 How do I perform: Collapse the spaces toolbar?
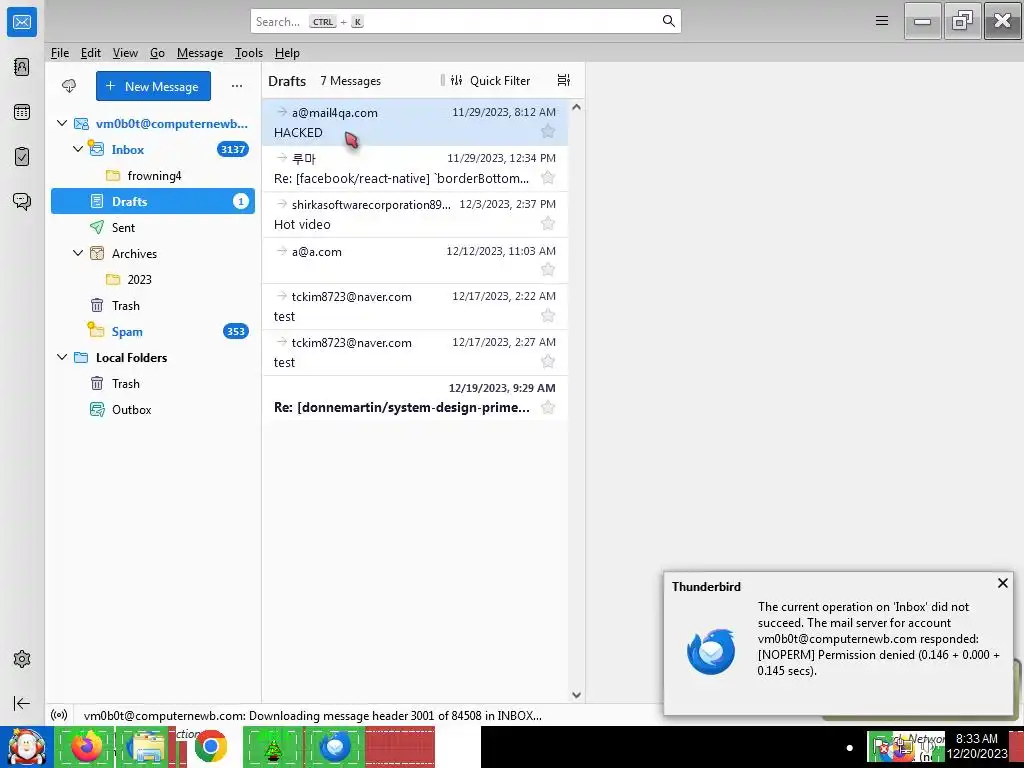click(22, 703)
